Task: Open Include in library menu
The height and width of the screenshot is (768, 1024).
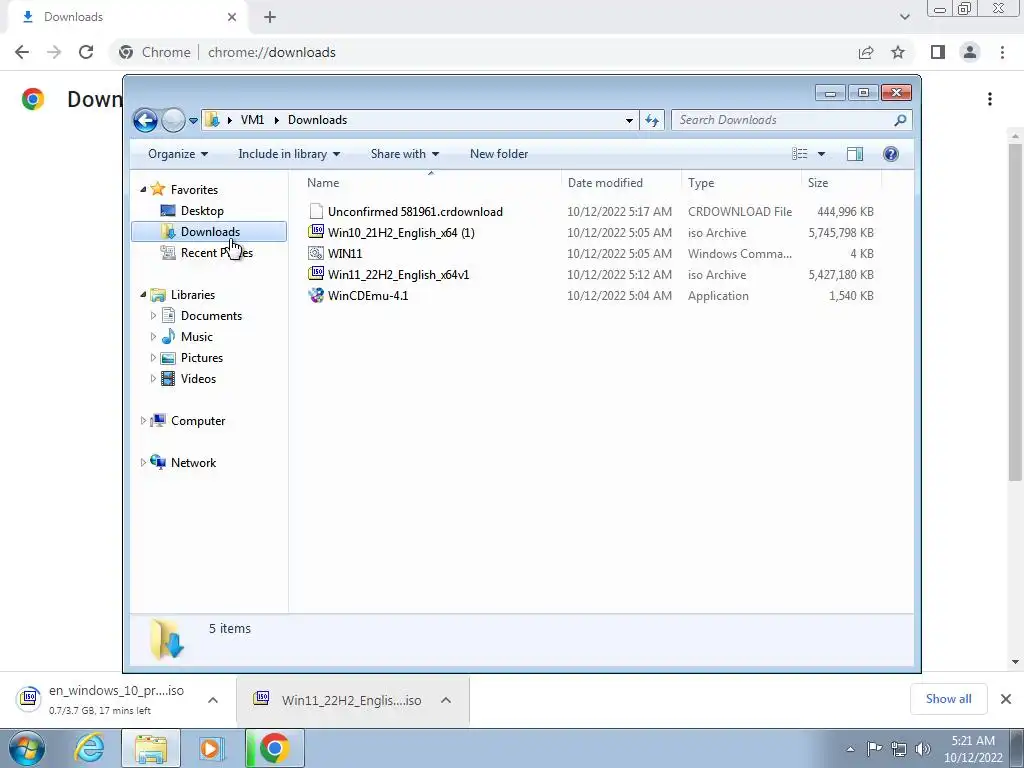Action: coord(289,154)
